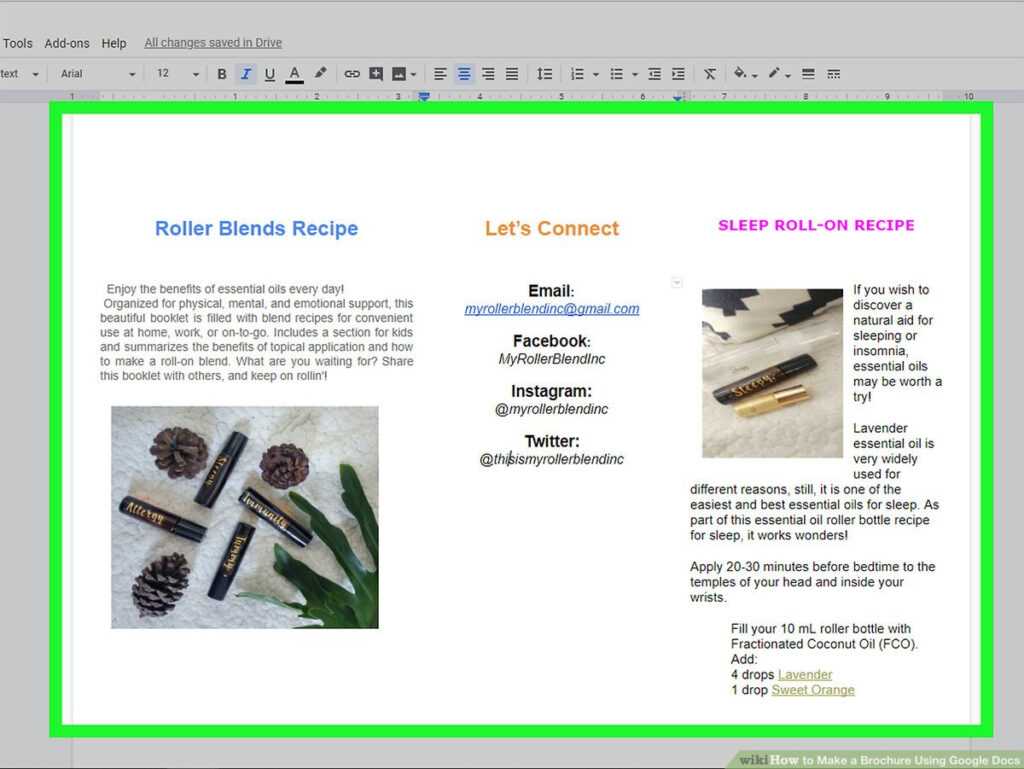Open the Add-ons menu

coord(67,43)
